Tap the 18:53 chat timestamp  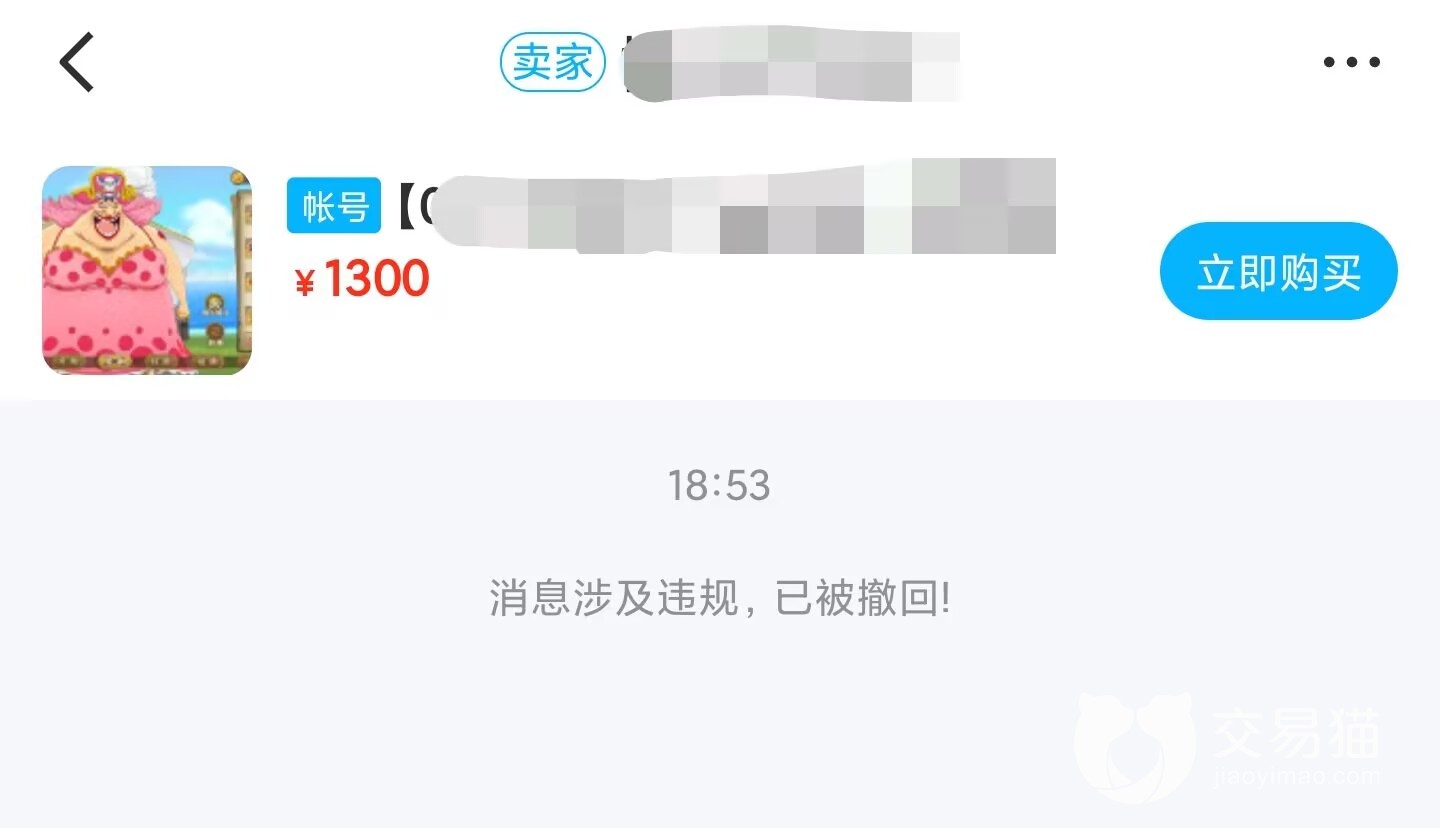pos(719,486)
